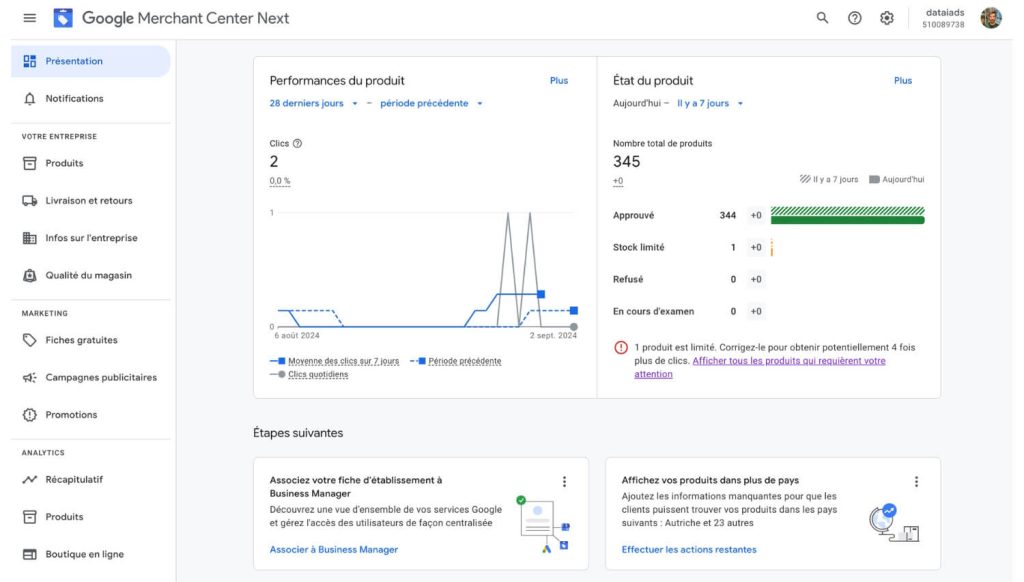Click the gray endpoint dot on chart
1024x582 pixels.
[573, 327]
